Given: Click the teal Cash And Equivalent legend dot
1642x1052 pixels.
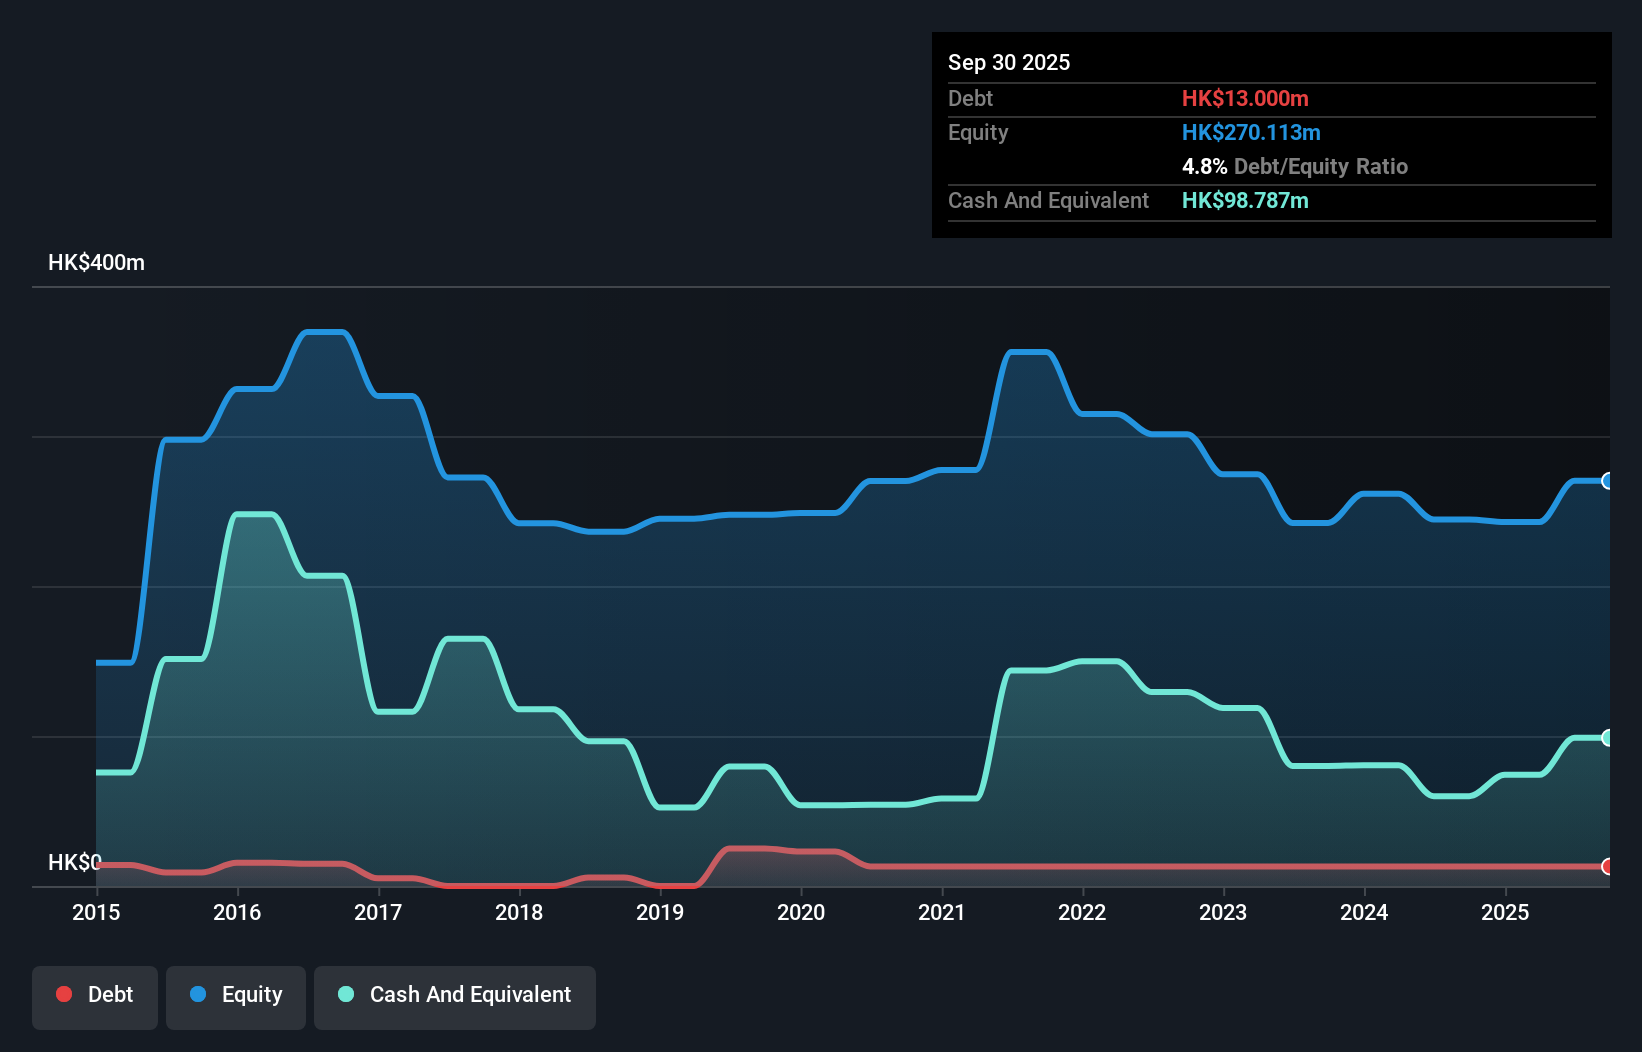Looking at the screenshot, I should (344, 994).
